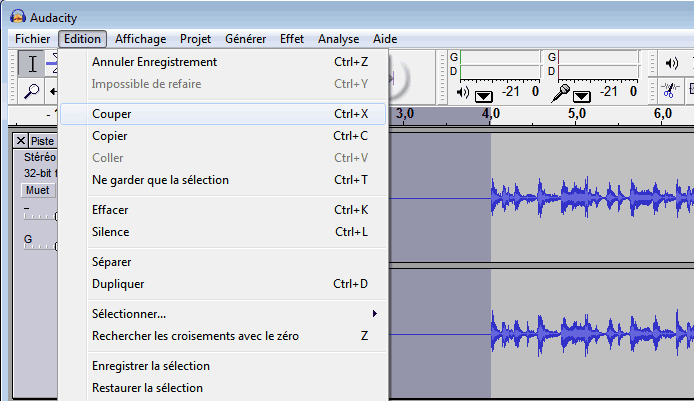
Task: Click the 5,0 mark on timeline ruler
Action: point(576,115)
